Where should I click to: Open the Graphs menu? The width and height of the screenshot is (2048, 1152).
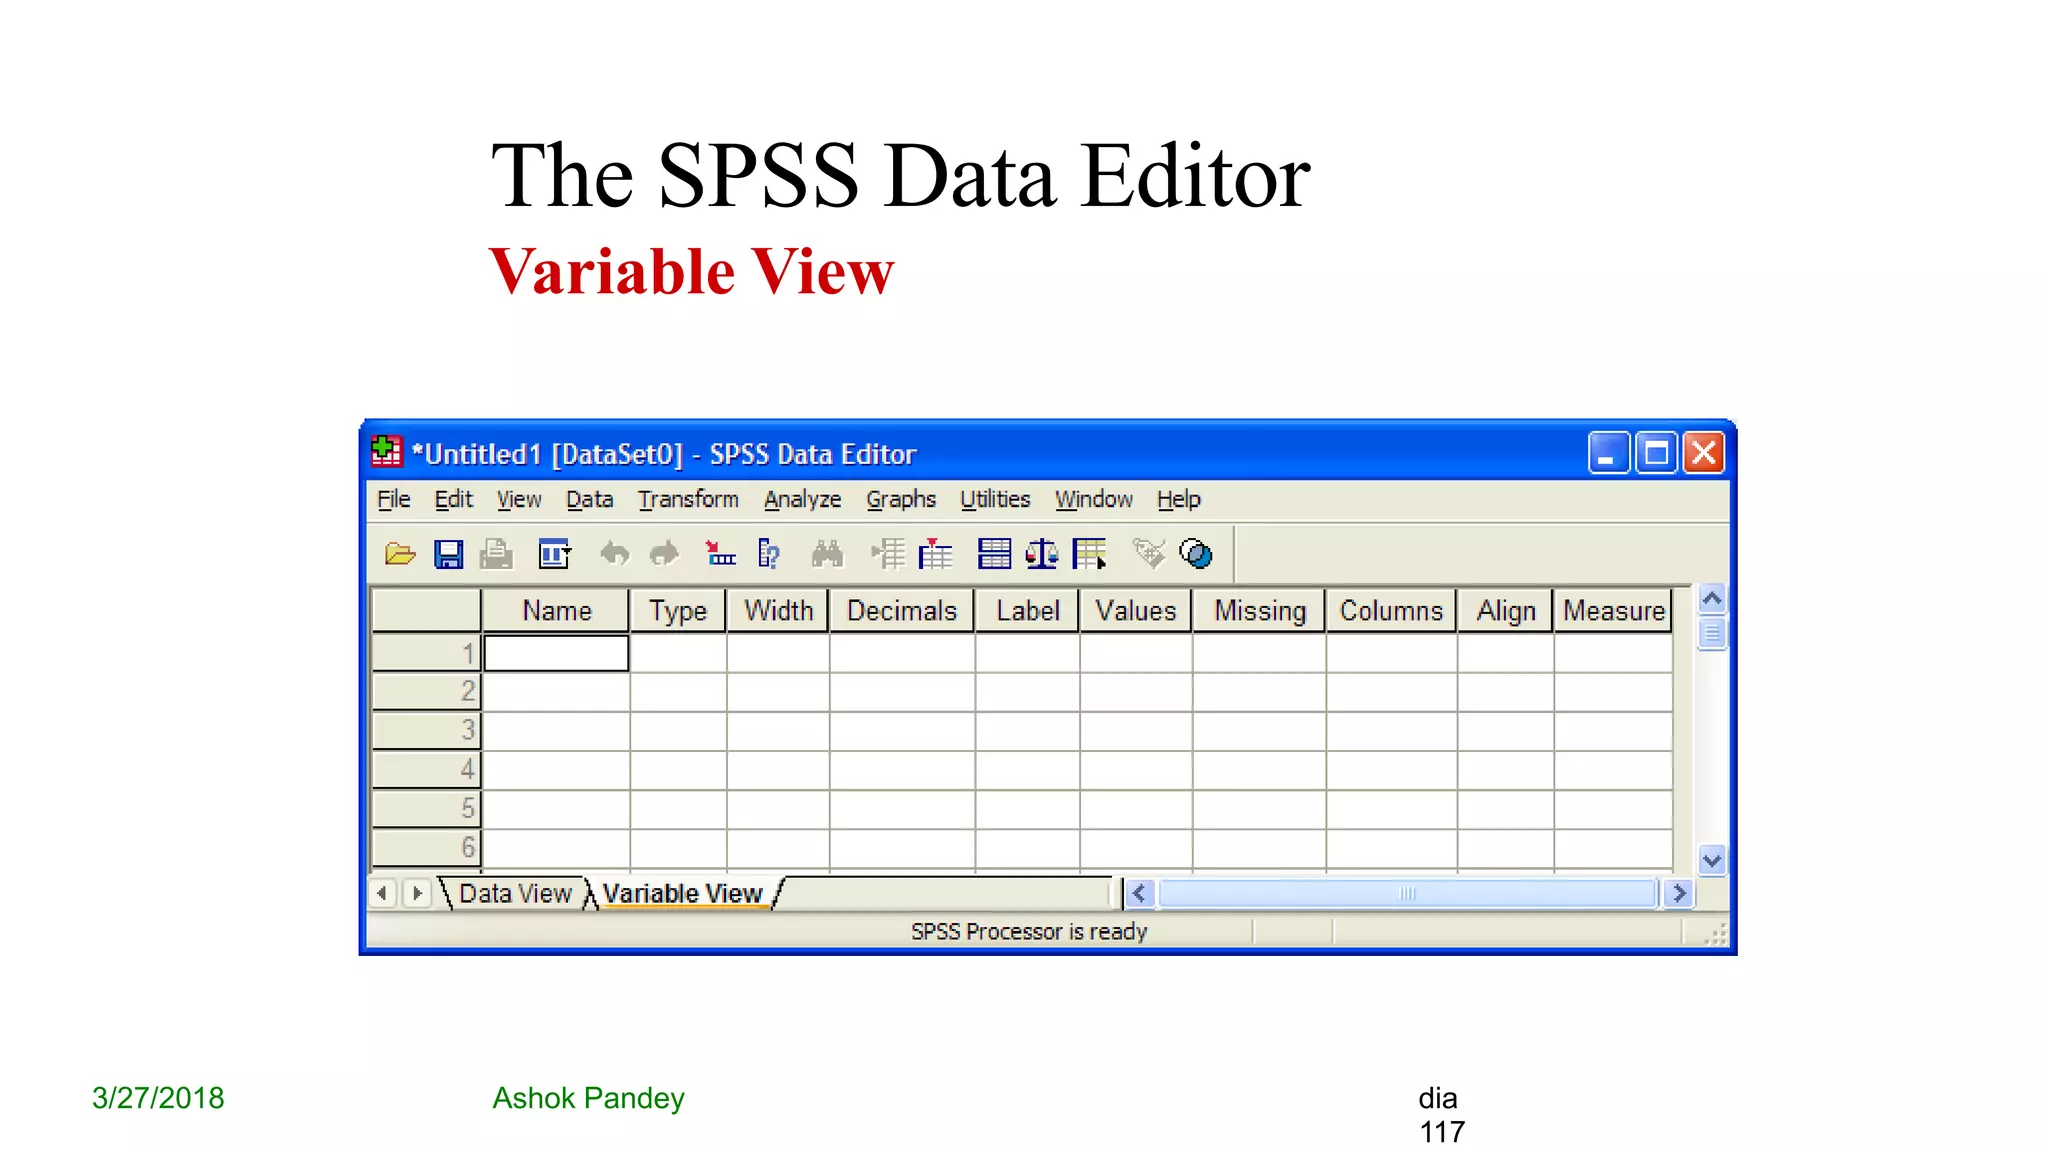coord(901,500)
